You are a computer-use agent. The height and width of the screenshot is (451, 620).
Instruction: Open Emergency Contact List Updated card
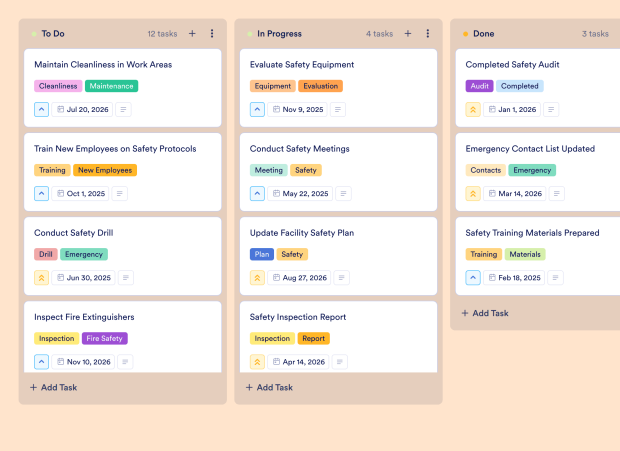click(x=530, y=149)
